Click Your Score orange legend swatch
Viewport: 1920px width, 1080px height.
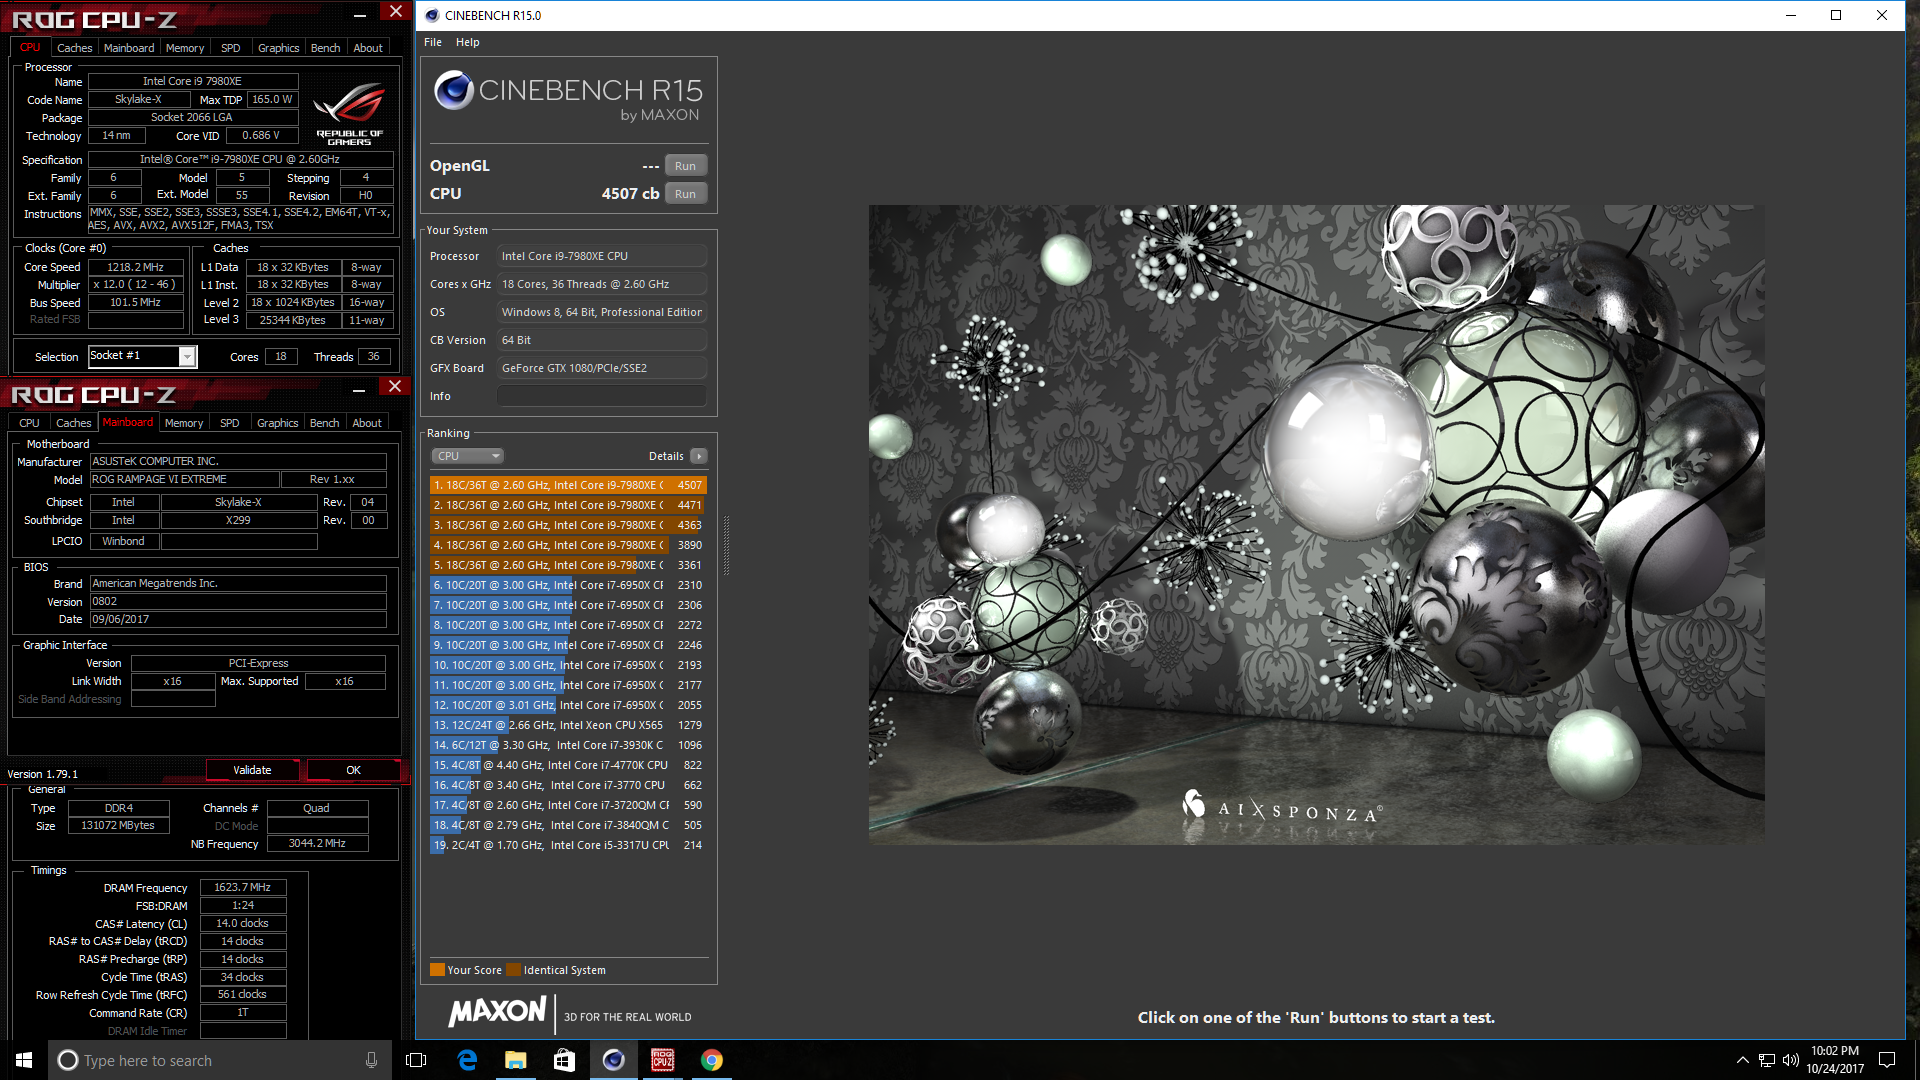(437, 970)
